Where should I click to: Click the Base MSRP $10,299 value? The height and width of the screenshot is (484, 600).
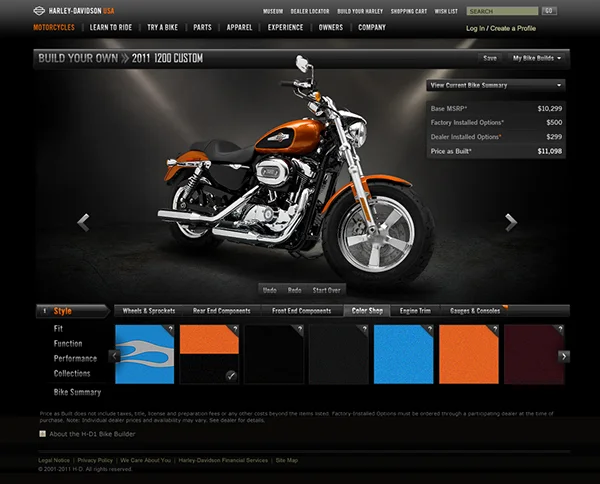click(549, 109)
